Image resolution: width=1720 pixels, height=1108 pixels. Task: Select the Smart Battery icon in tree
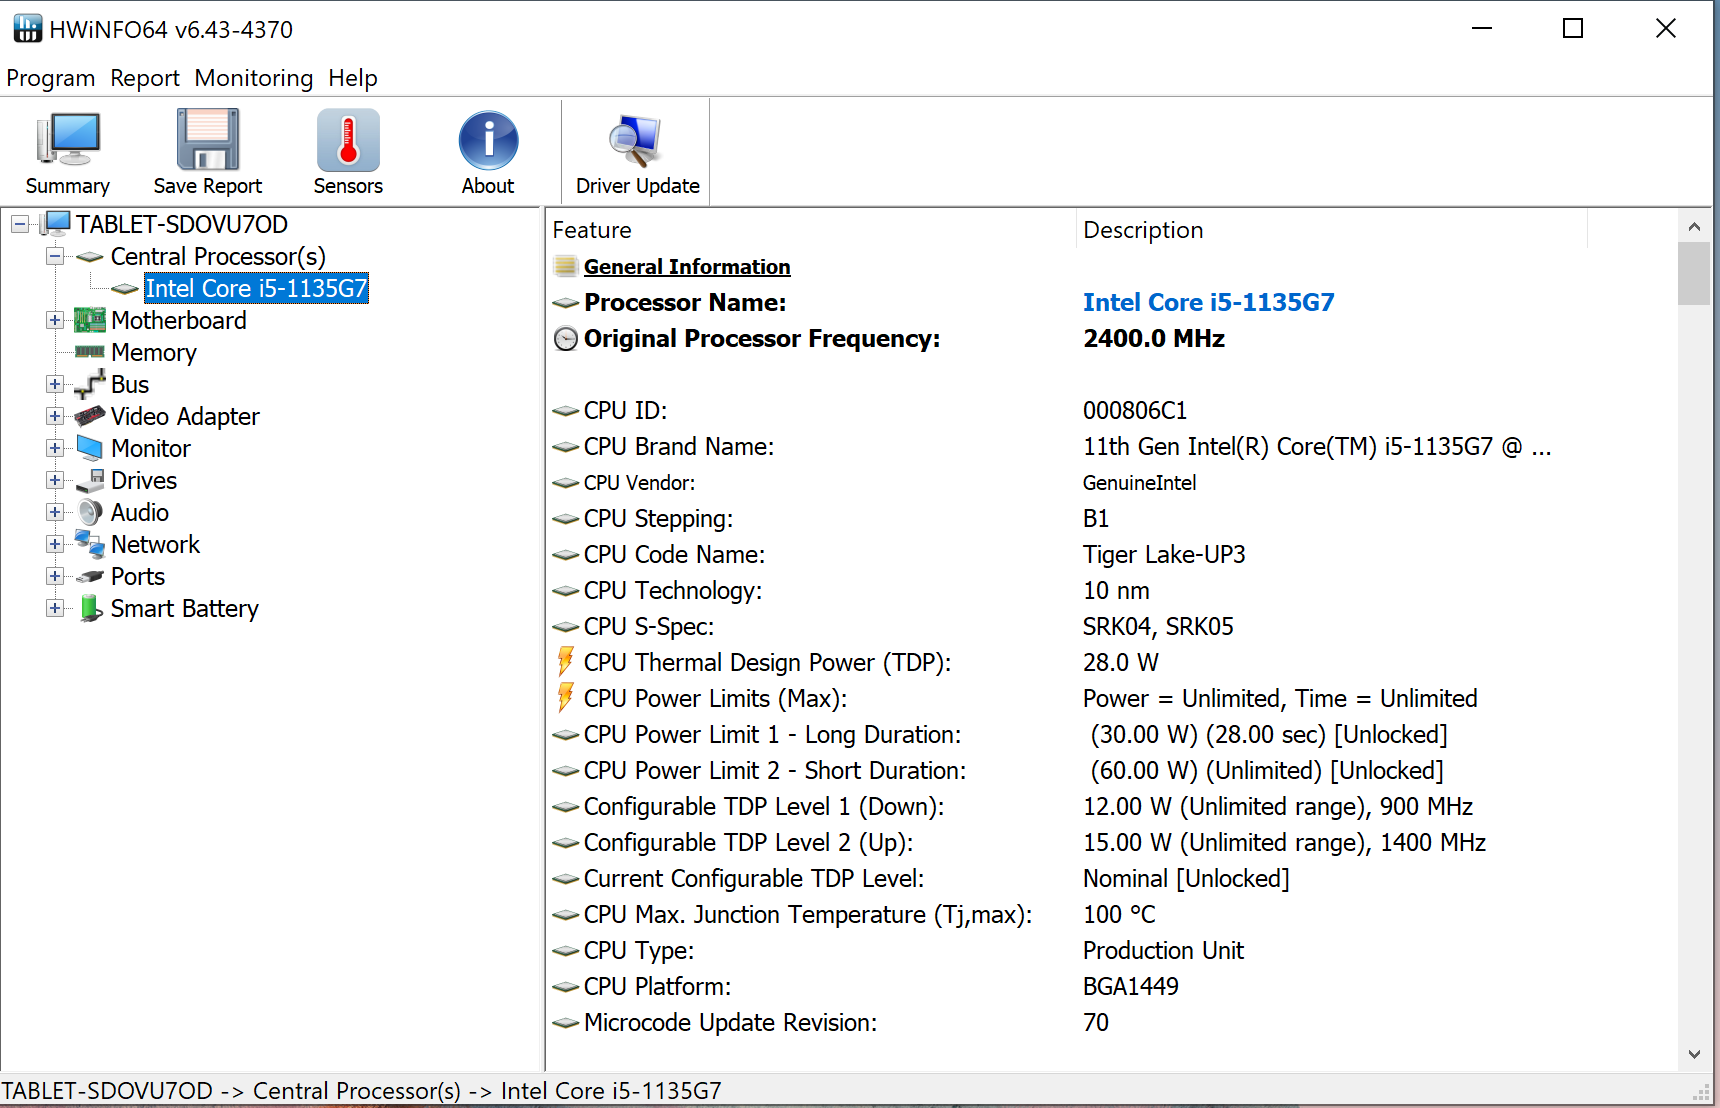pyautogui.click(x=90, y=608)
